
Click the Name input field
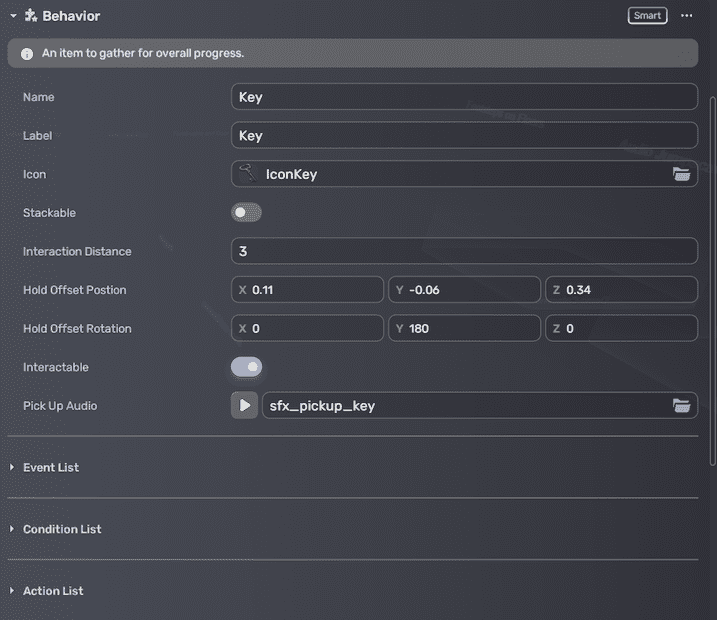(463, 97)
